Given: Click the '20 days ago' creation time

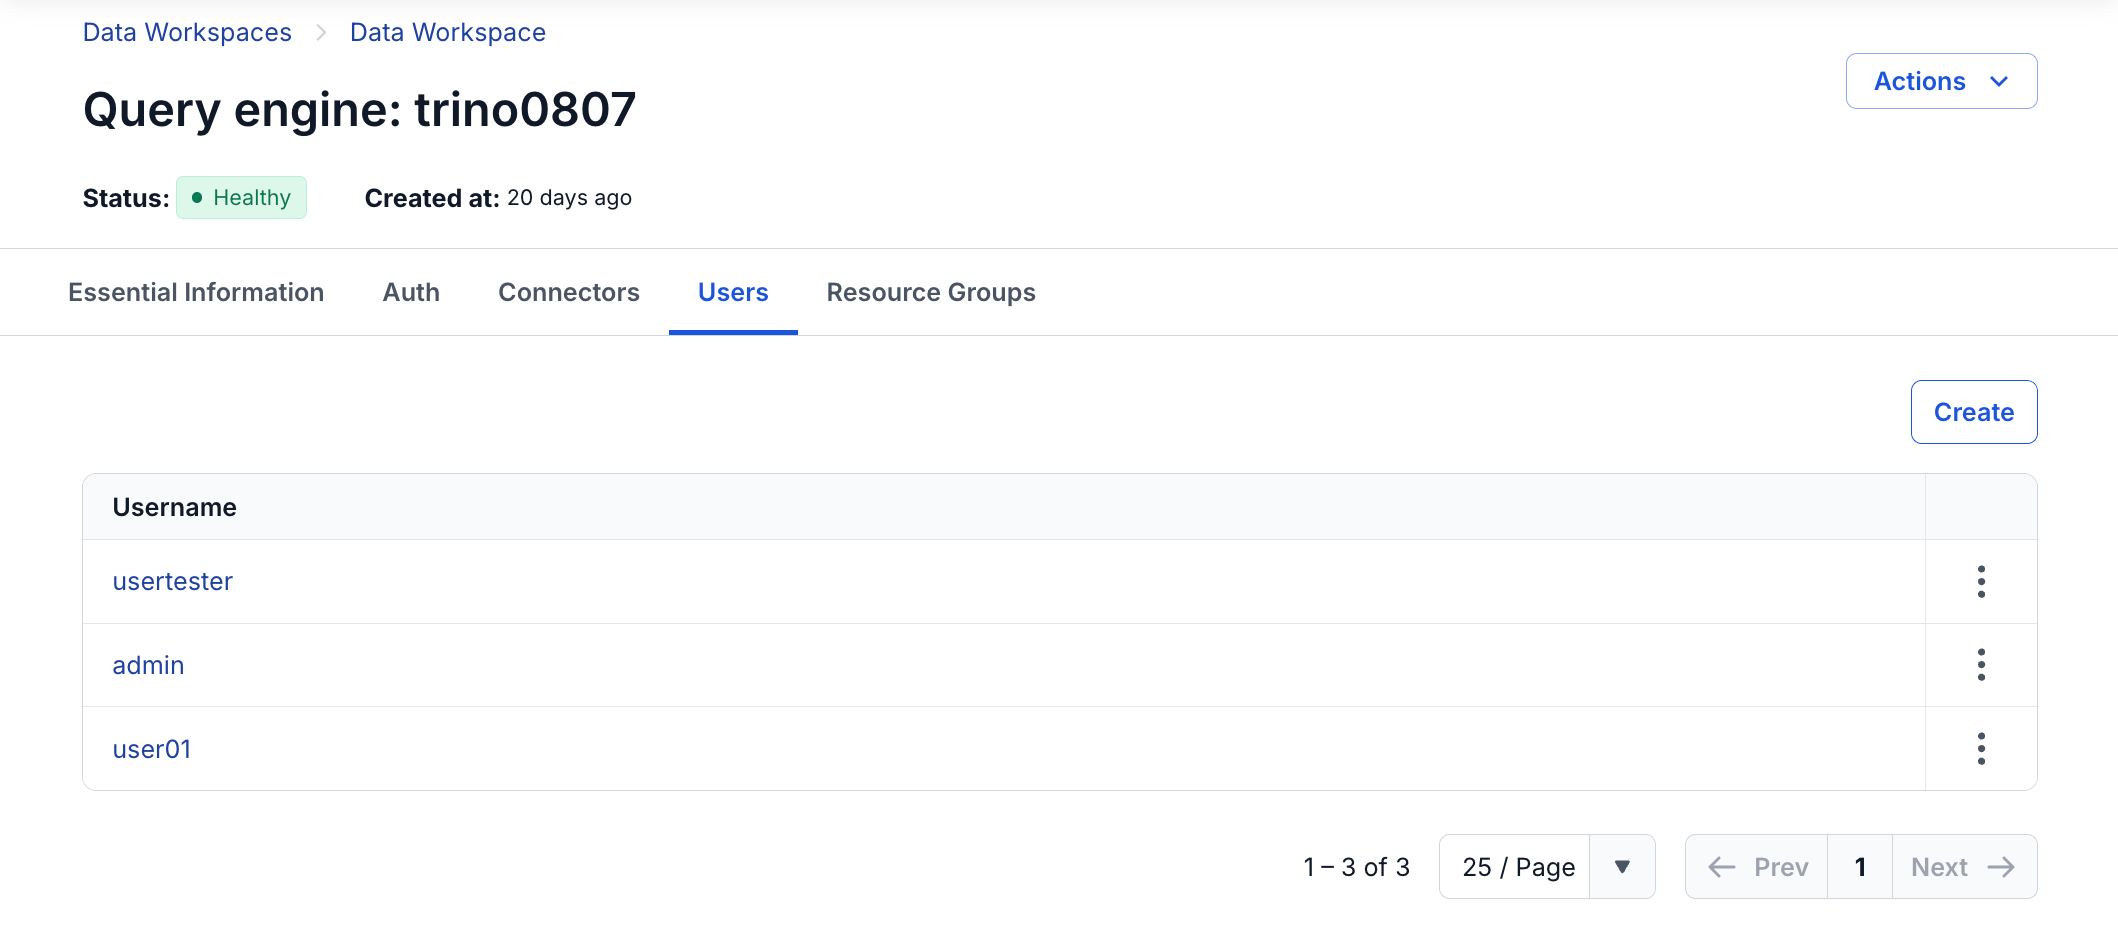Looking at the screenshot, I should (x=569, y=198).
